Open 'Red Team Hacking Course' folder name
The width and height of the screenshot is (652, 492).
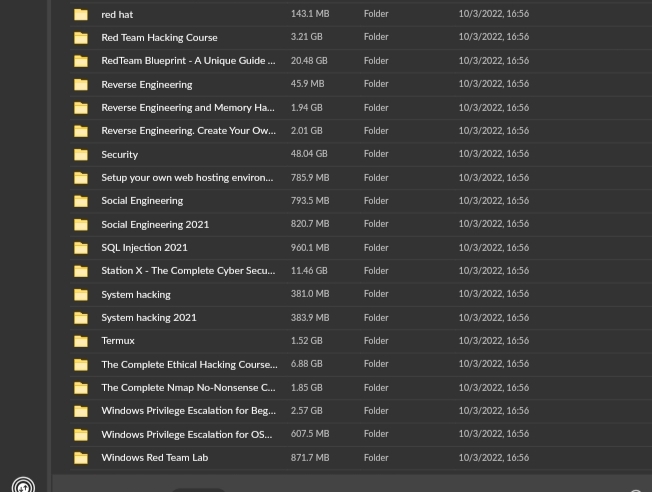point(159,38)
